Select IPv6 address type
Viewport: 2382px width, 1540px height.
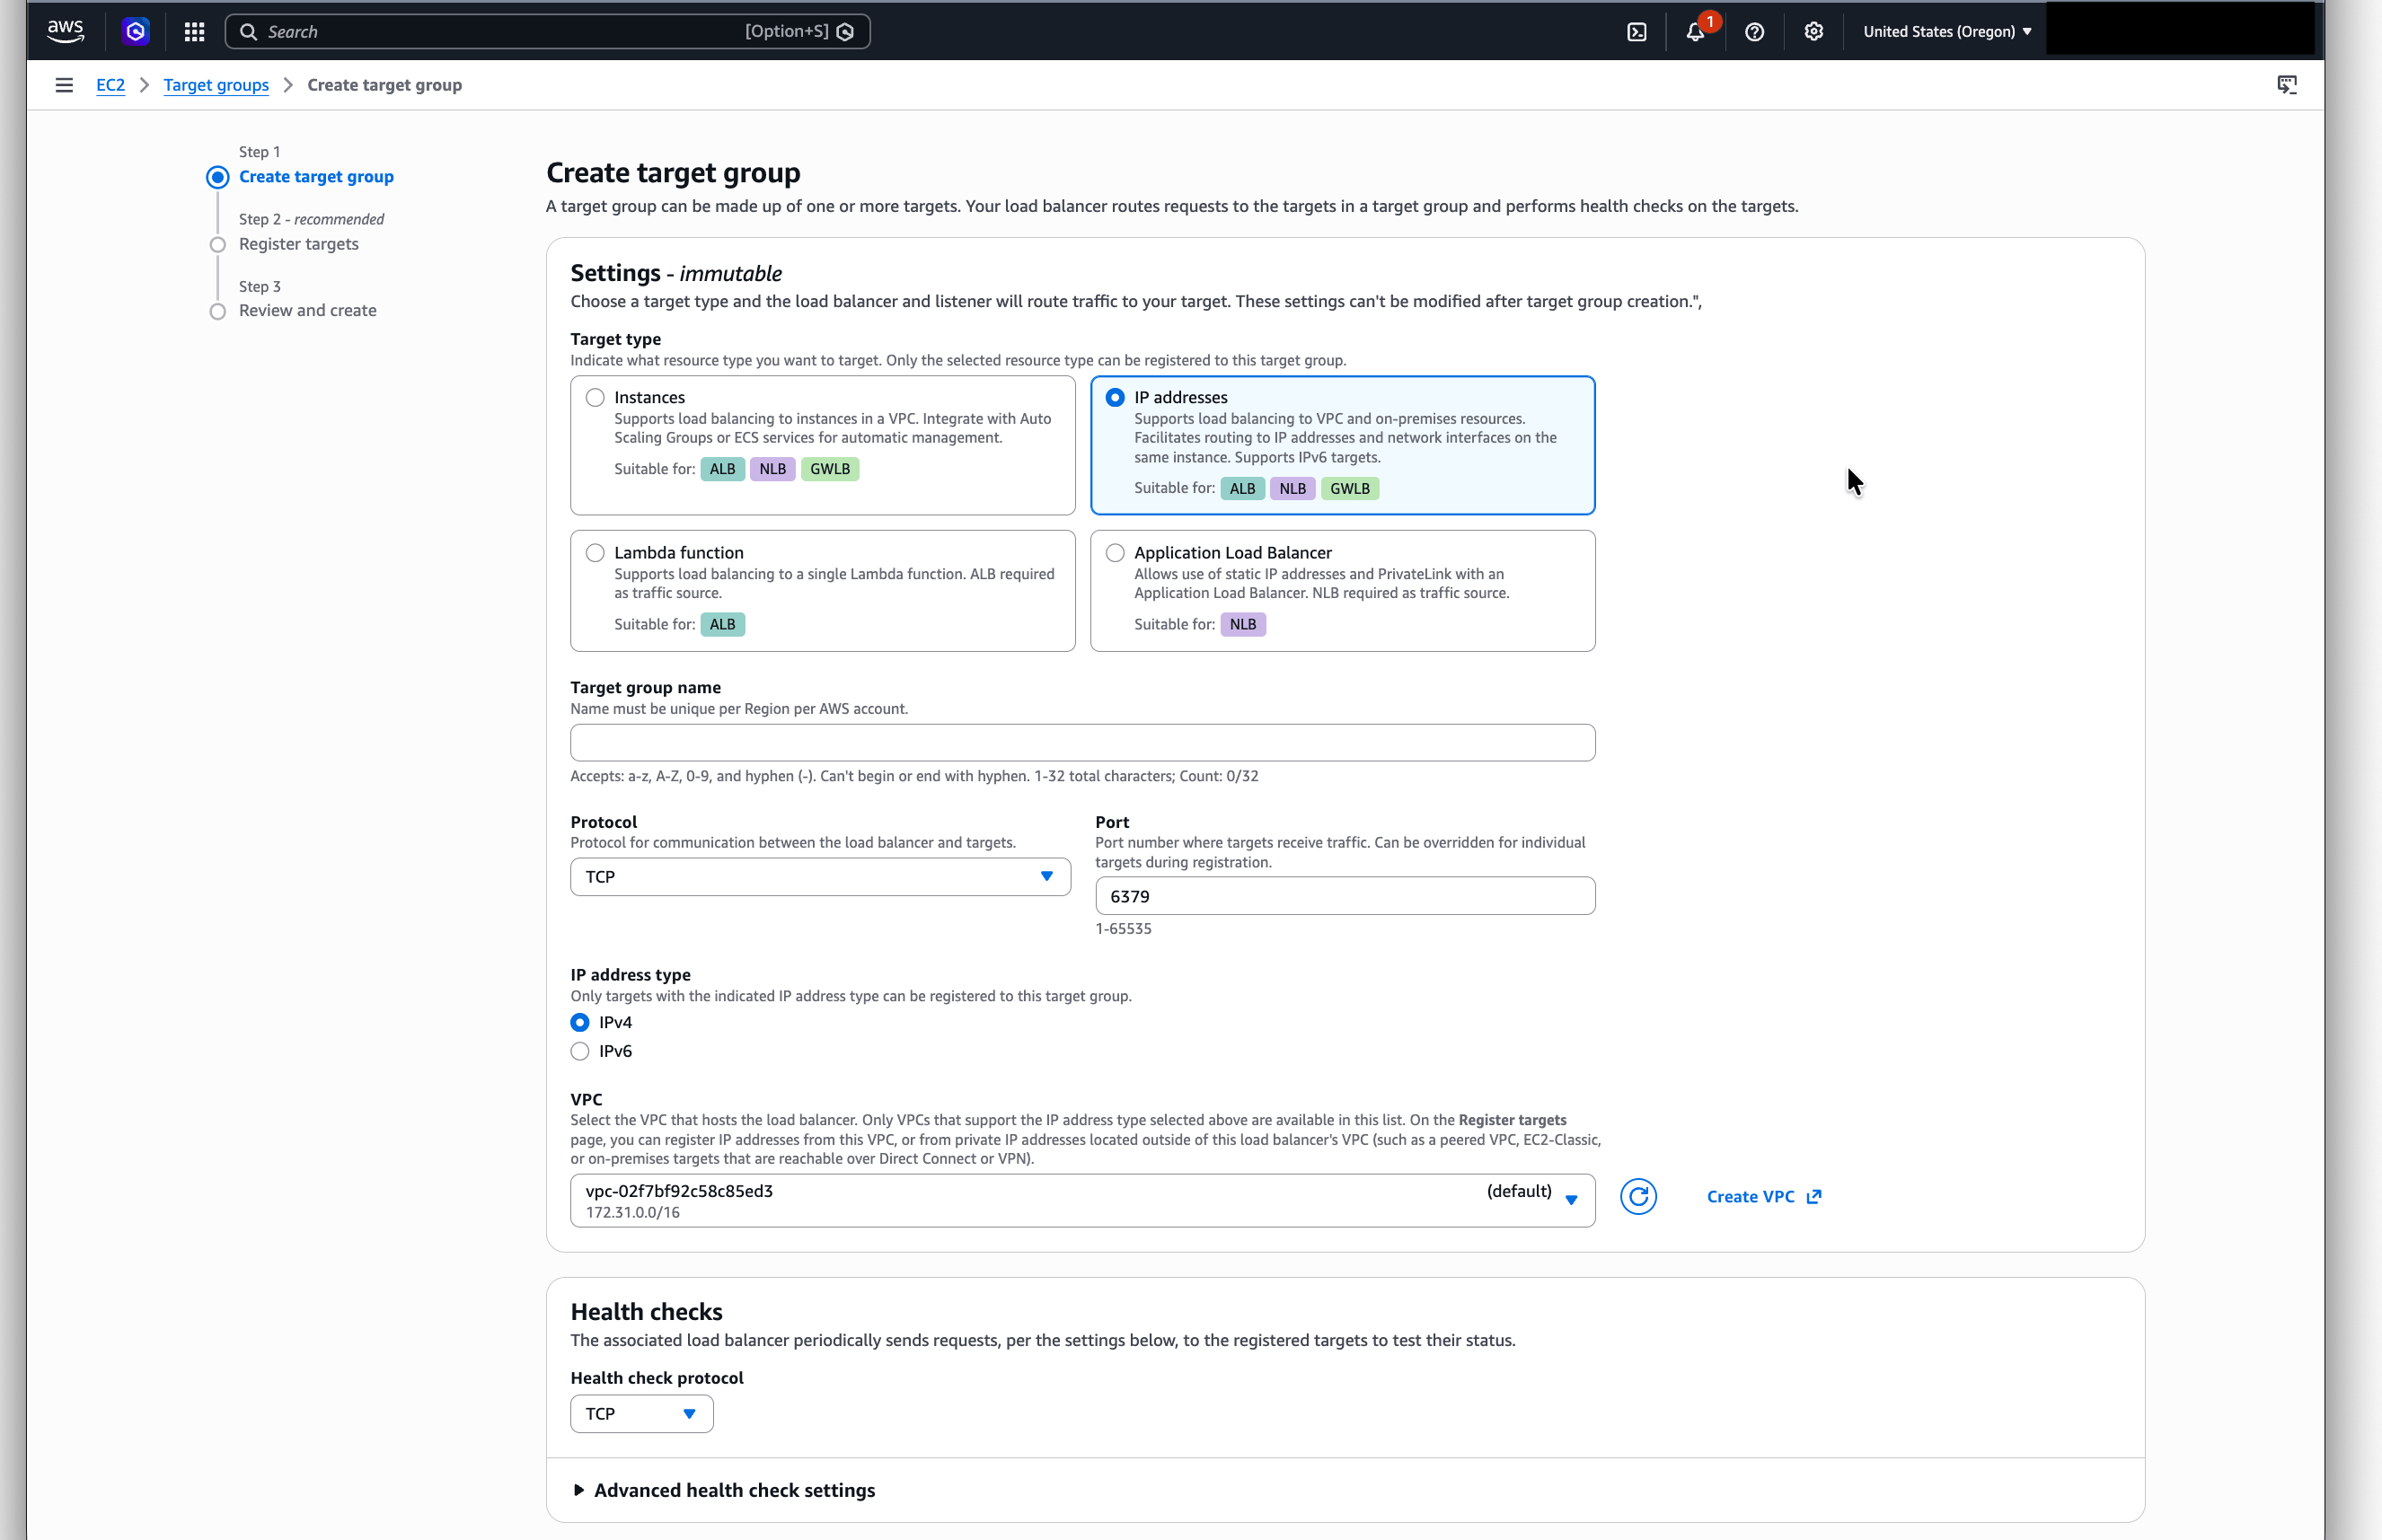(580, 1051)
